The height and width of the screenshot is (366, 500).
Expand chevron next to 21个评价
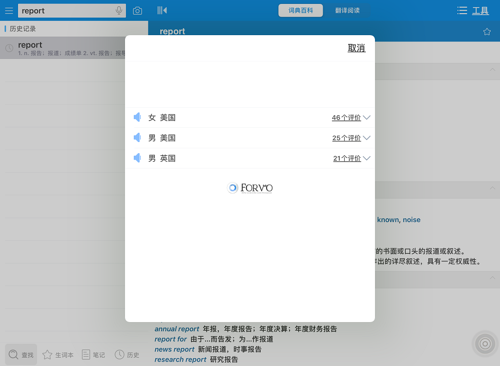tap(367, 158)
